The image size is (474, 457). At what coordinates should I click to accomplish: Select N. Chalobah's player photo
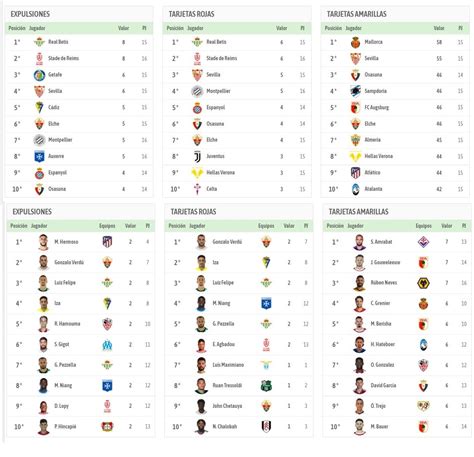[201, 427]
